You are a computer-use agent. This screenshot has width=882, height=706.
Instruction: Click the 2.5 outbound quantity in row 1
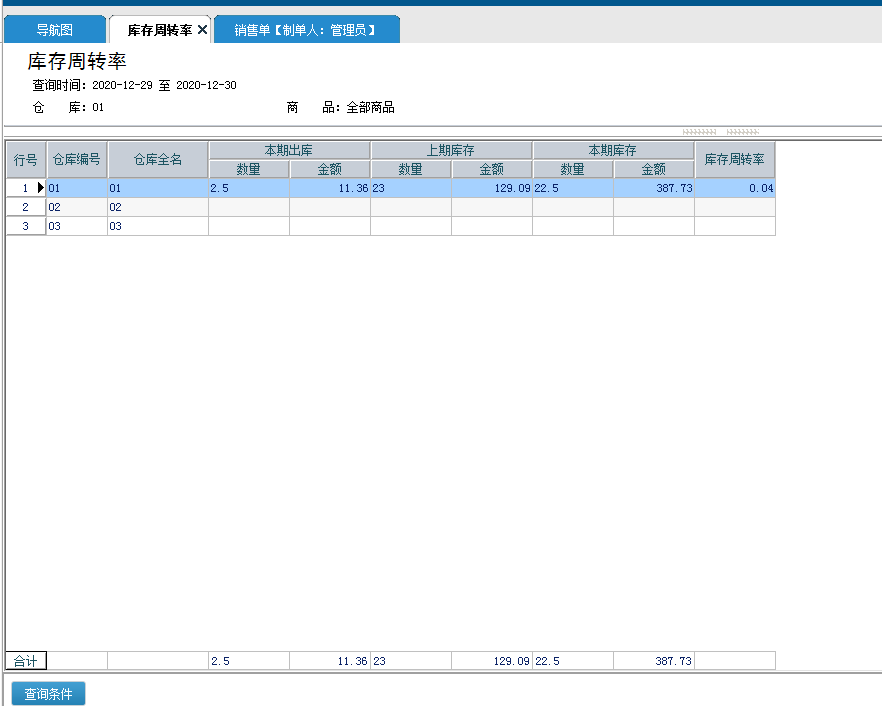tap(249, 188)
